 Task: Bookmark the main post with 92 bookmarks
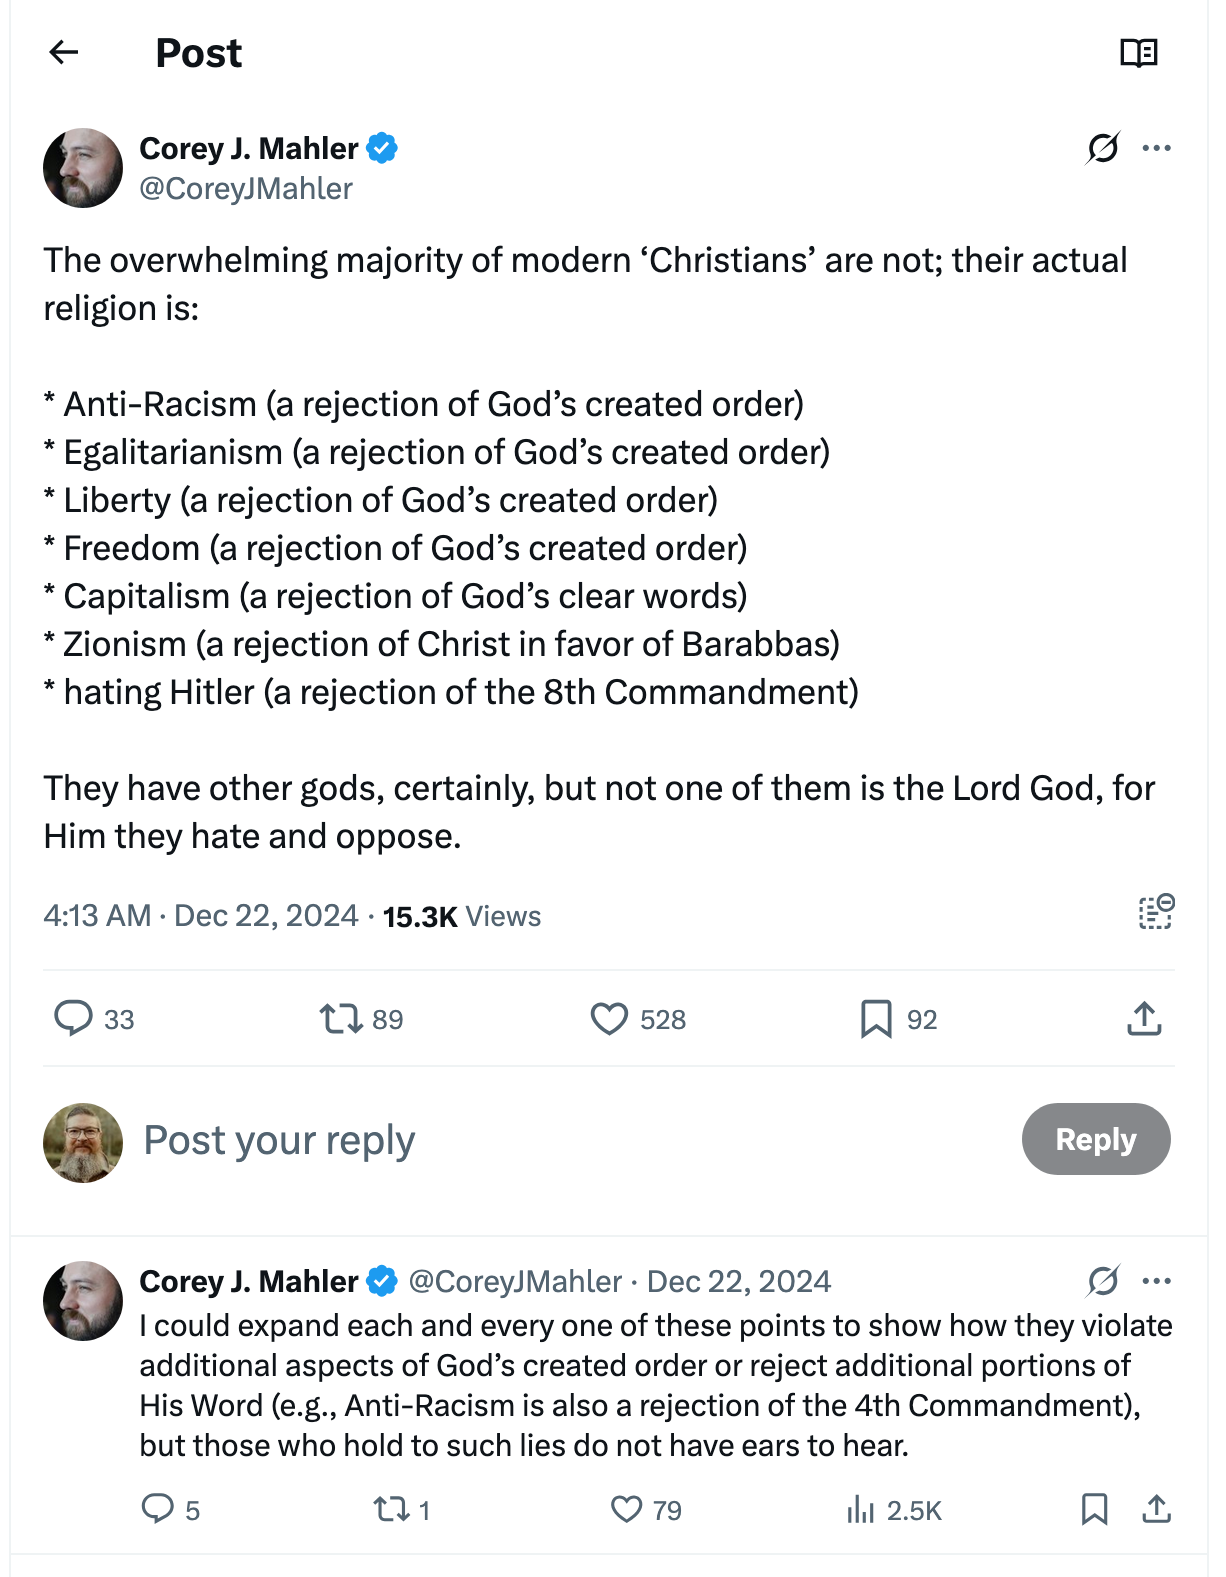pos(876,1018)
